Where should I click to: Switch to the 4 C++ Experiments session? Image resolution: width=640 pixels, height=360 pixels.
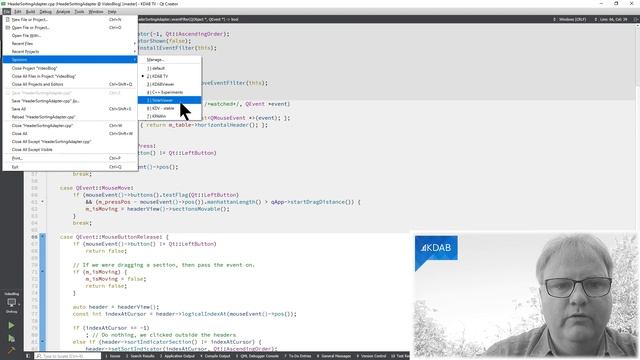[169, 92]
